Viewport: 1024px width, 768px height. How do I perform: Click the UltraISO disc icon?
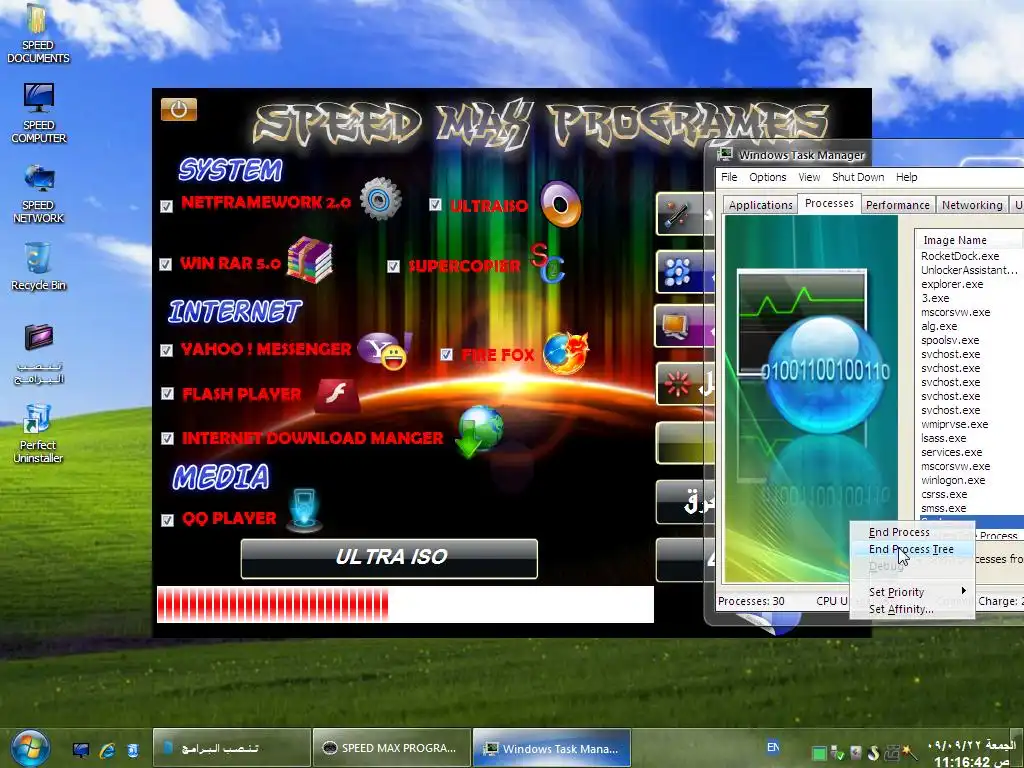pos(560,204)
